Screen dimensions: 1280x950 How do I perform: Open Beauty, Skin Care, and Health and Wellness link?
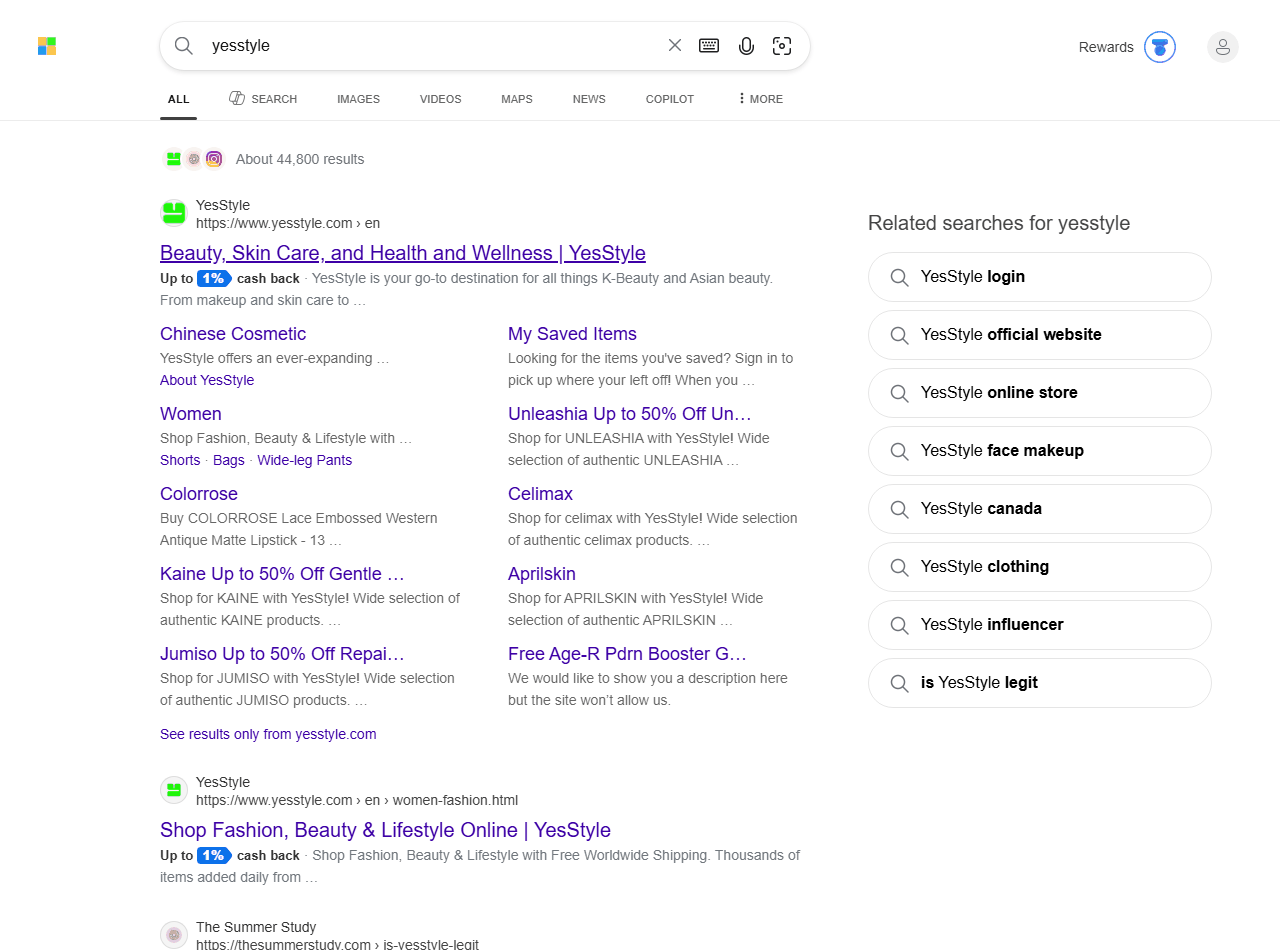click(403, 253)
